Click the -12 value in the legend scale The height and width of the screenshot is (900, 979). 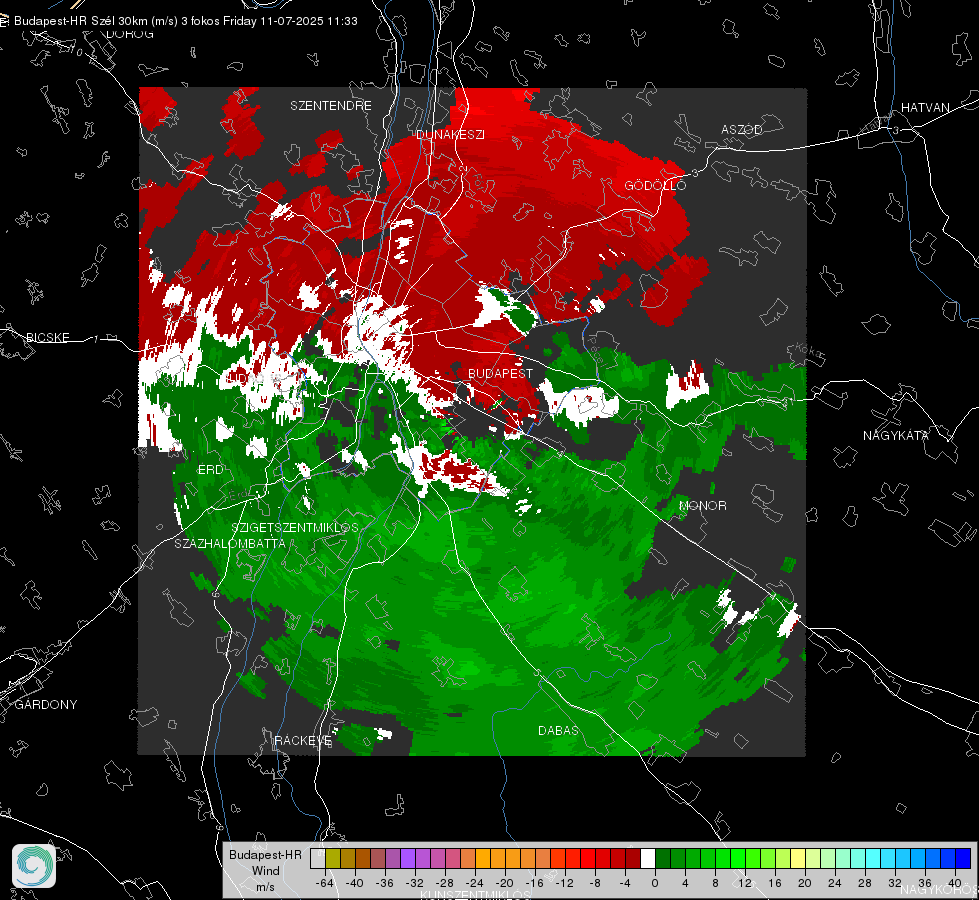(x=564, y=883)
